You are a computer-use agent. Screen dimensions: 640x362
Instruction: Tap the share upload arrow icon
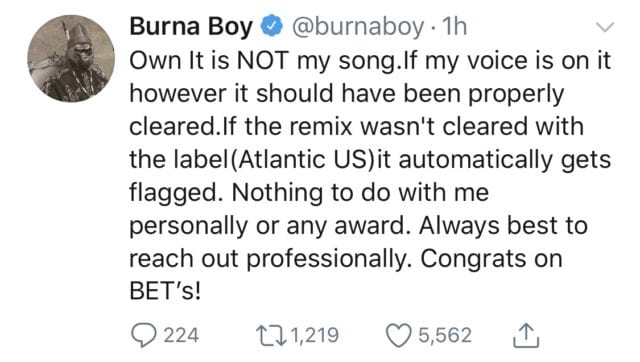click(526, 335)
